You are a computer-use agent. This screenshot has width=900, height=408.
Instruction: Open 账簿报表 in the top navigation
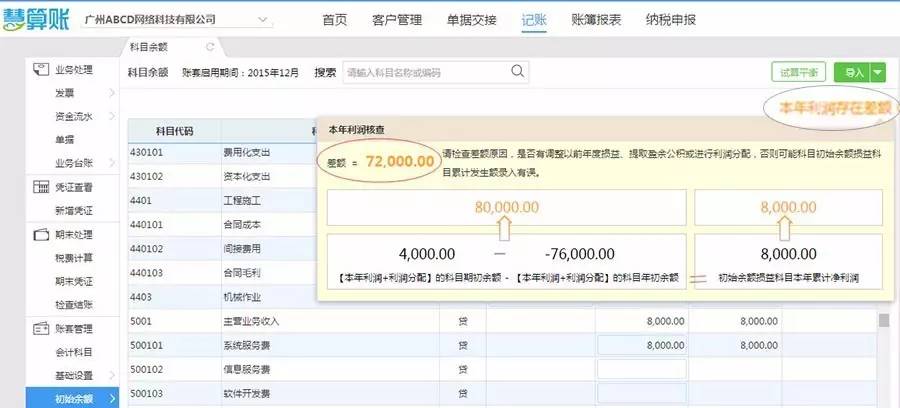click(x=596, y=20)
